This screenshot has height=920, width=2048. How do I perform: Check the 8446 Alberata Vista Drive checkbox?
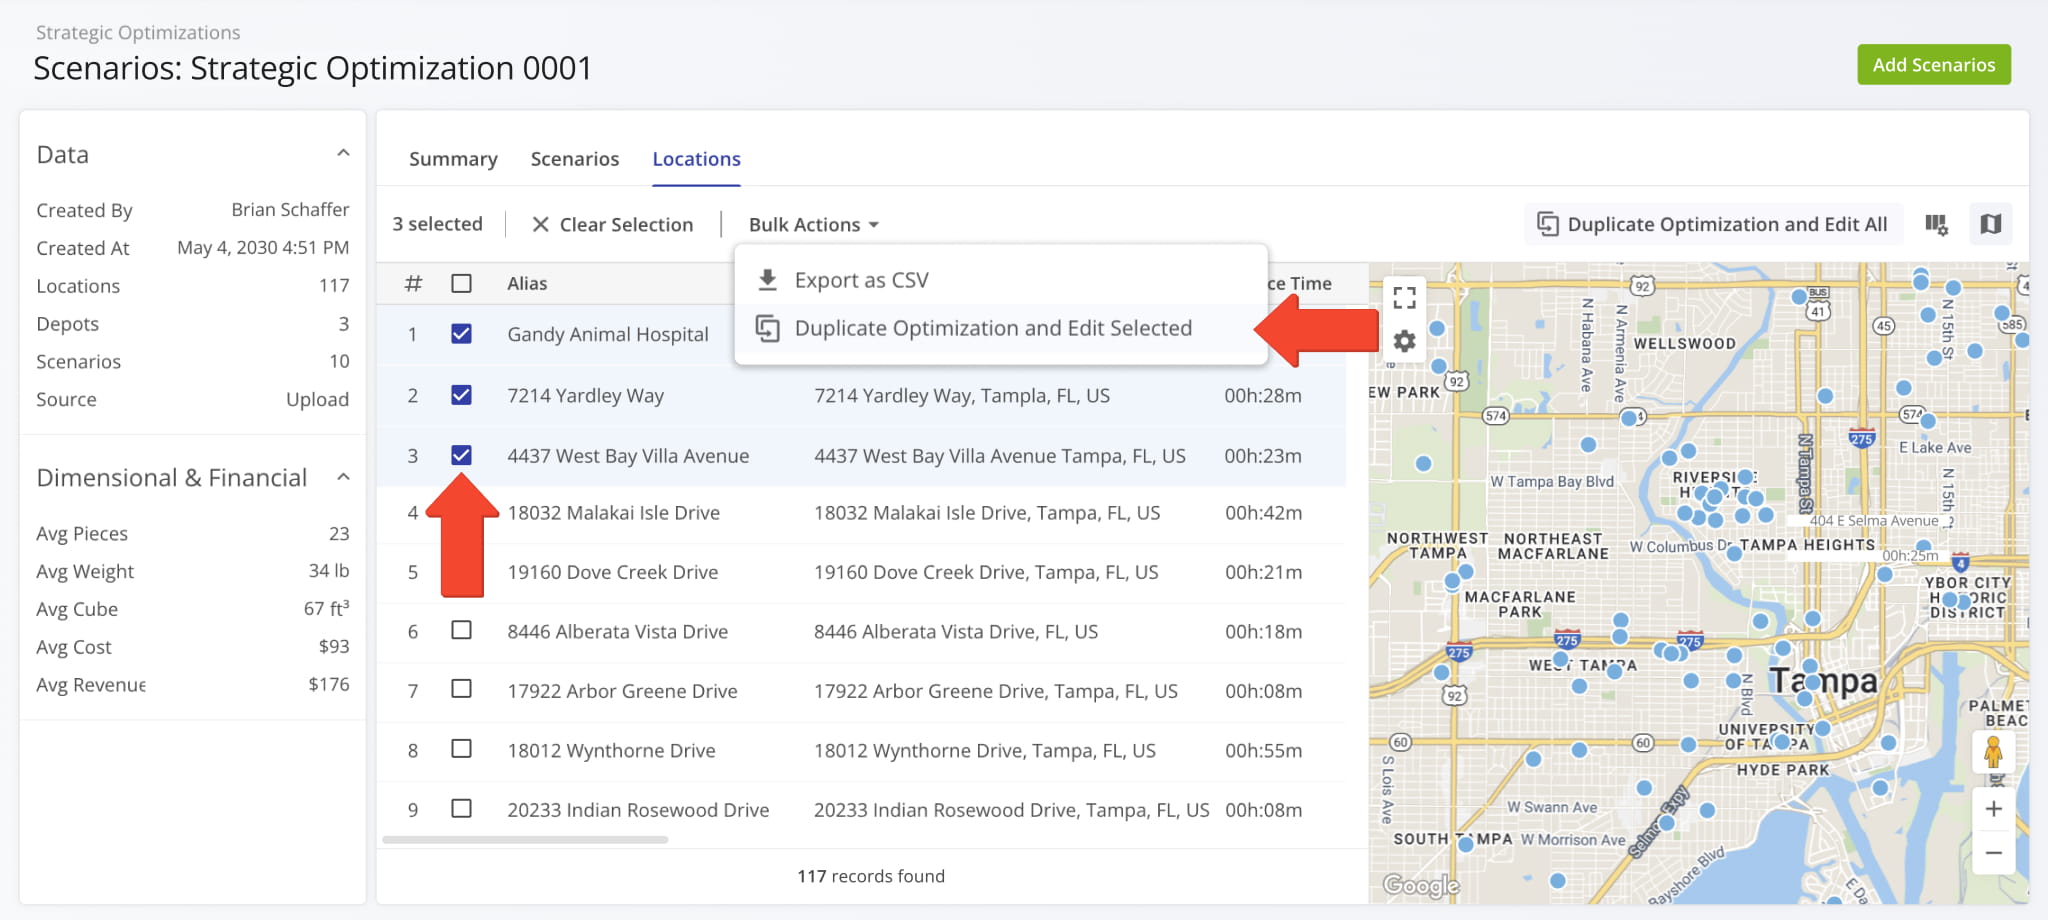[461, 631]
